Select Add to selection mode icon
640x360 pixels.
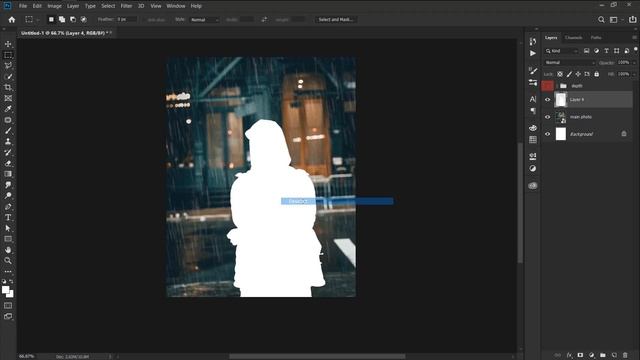click(x=62, y=20)
